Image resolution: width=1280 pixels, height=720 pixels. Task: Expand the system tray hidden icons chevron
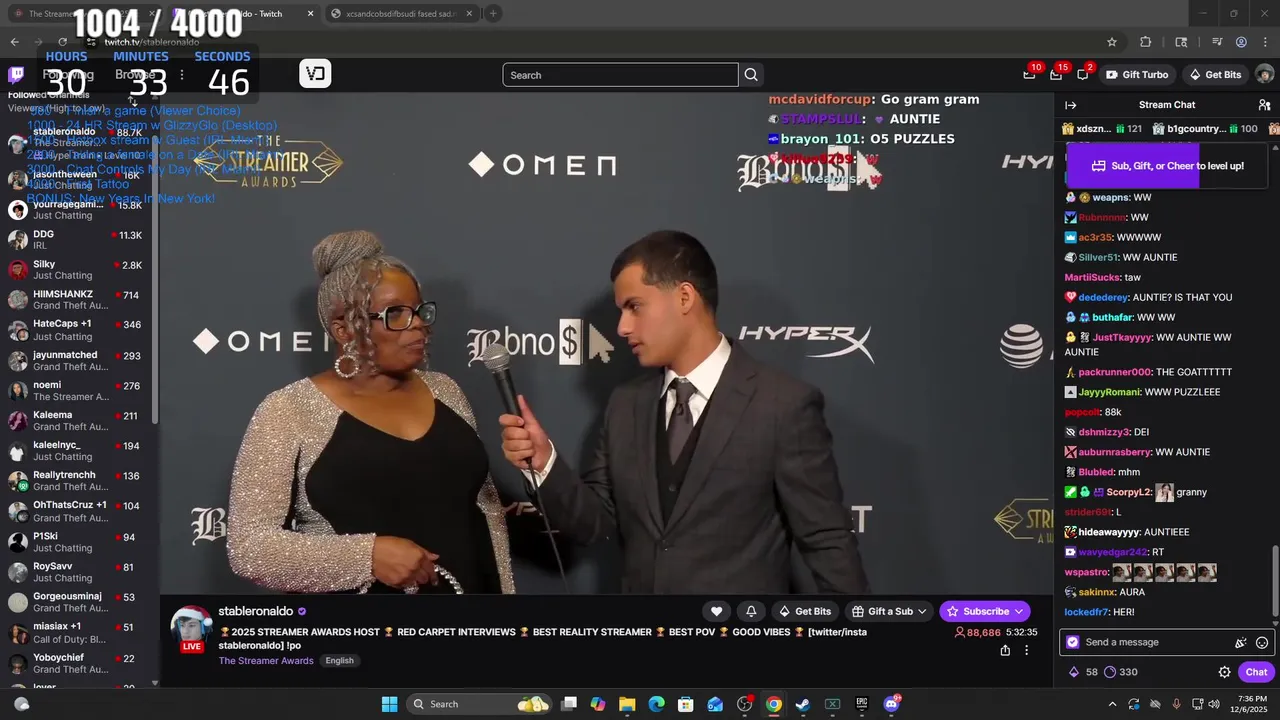(x=1112, y=704)
